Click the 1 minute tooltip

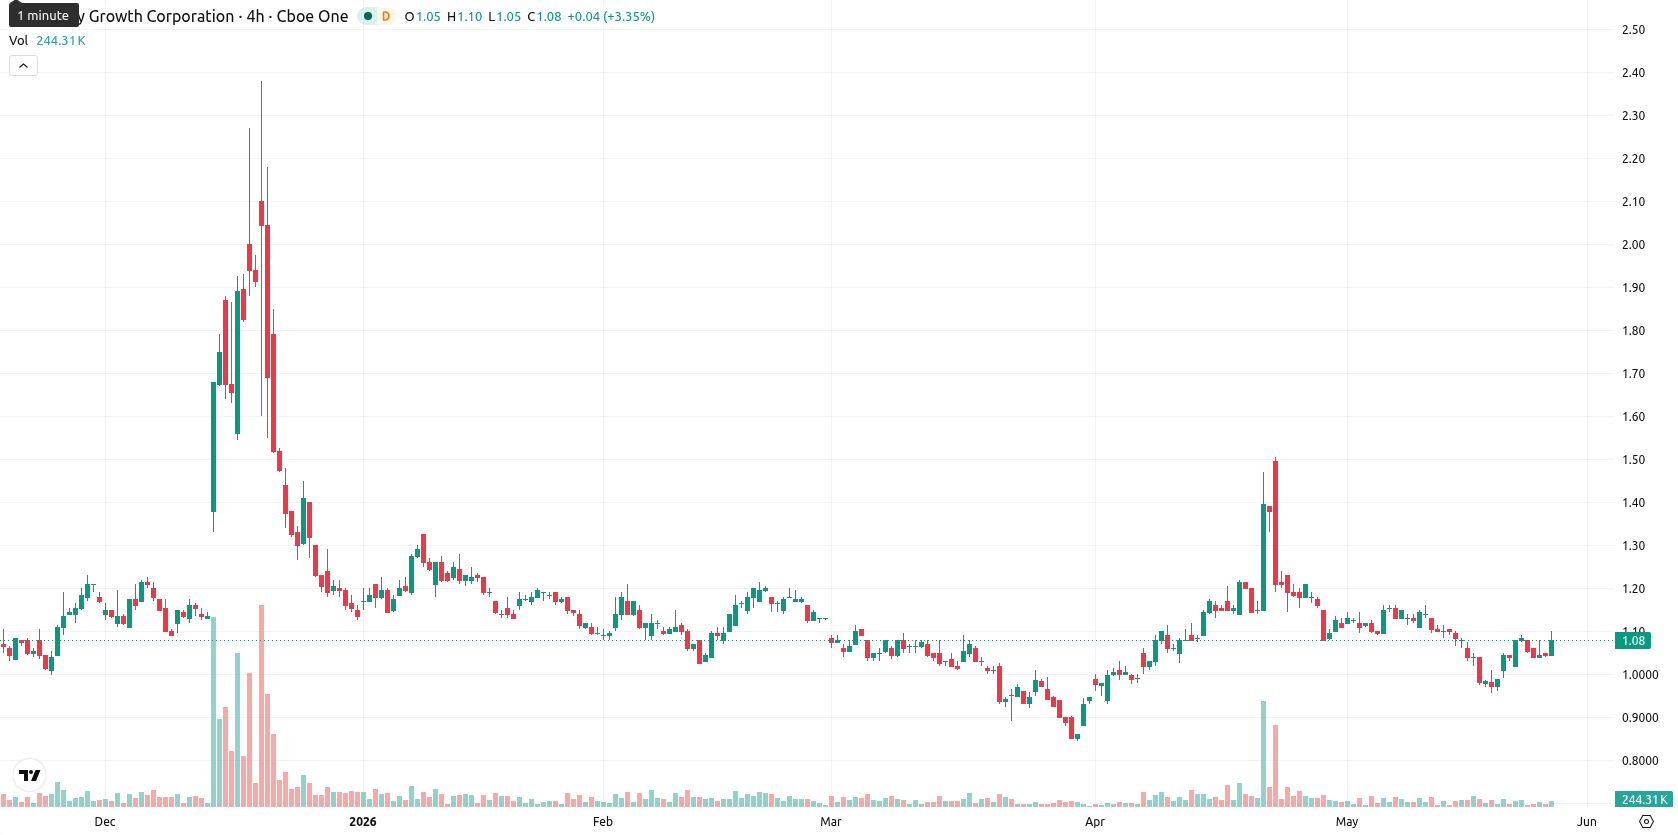pyautogui.click(x=43, y=15)
